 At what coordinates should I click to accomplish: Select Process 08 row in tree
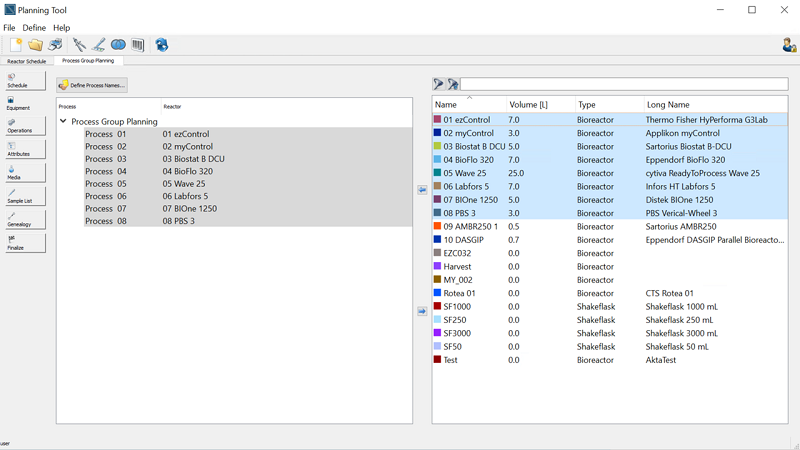click(x=248, y=221)
